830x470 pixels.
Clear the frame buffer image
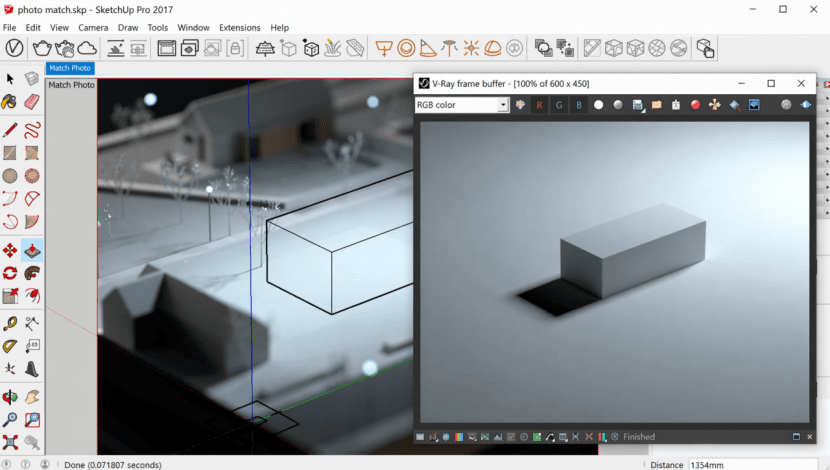pos(676,105)
